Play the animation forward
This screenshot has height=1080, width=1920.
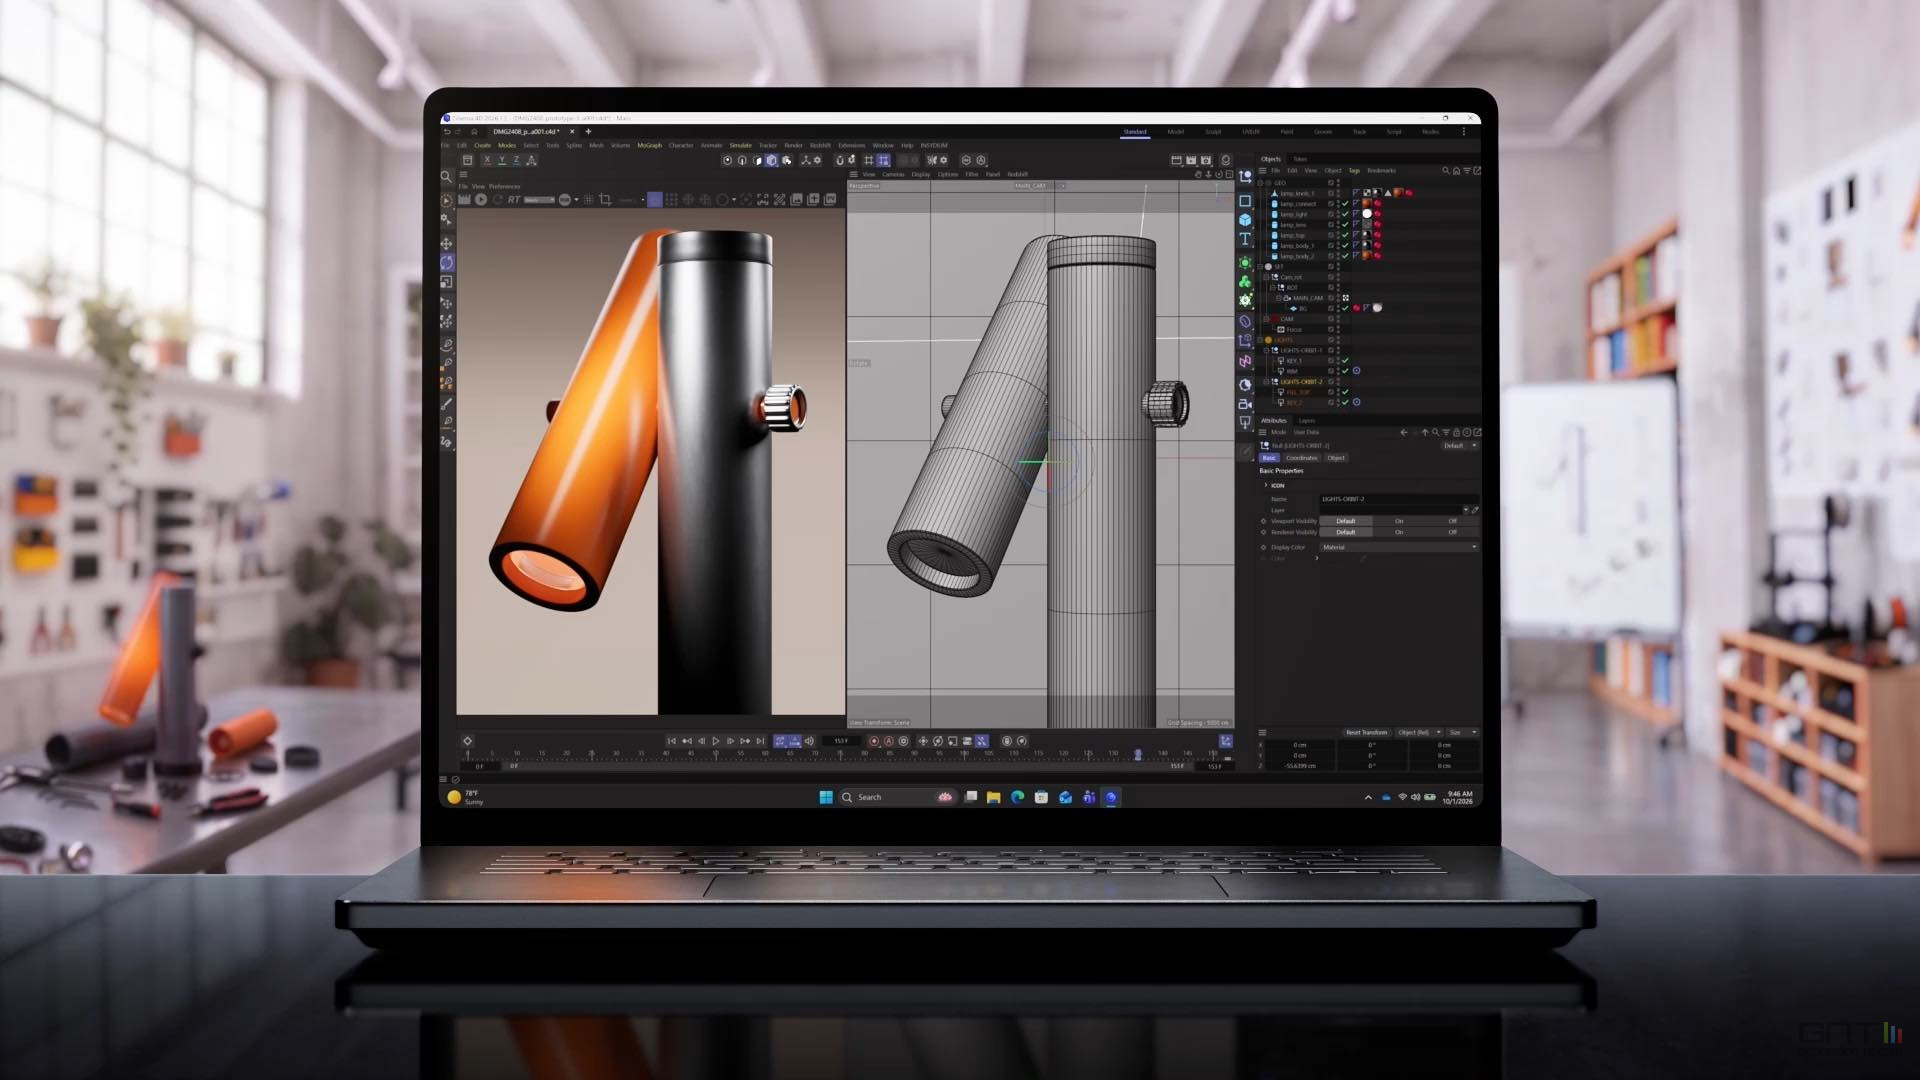716,741
